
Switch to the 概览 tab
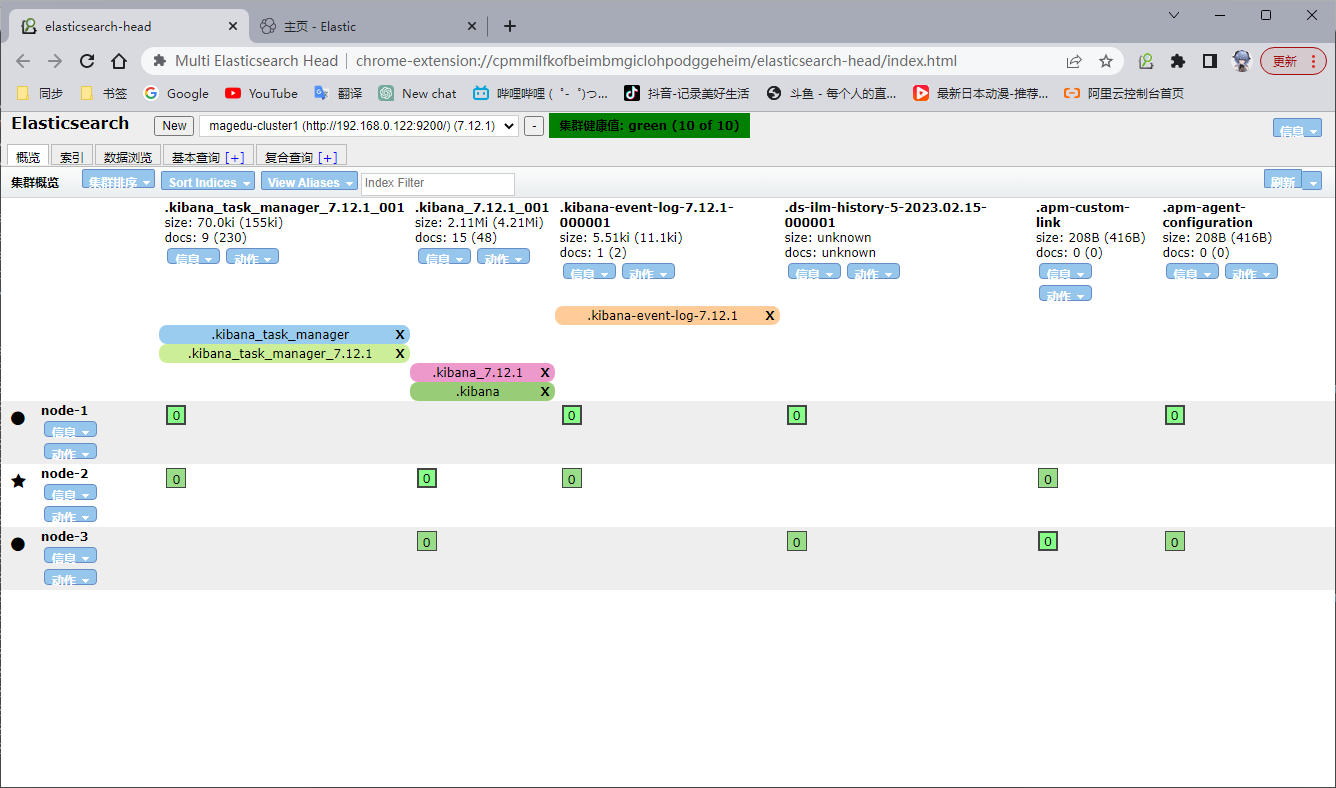28,156
